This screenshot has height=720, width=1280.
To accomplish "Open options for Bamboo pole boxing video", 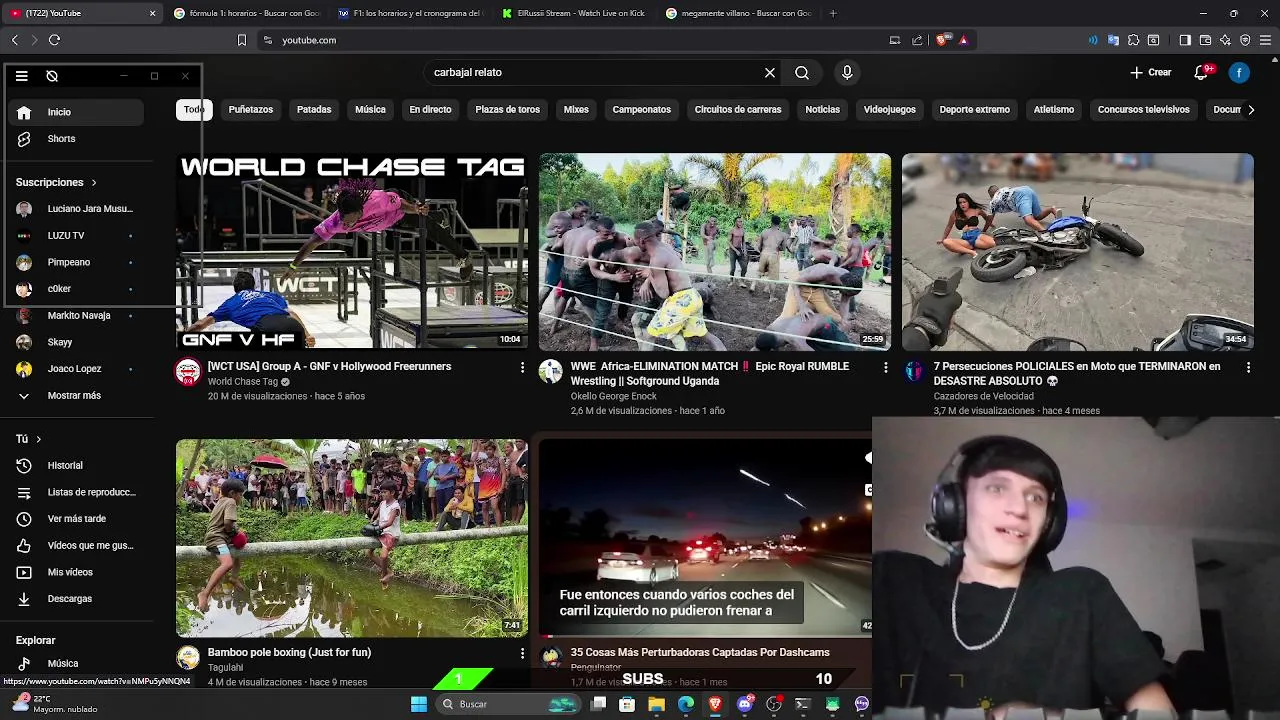I will [522, 653].
